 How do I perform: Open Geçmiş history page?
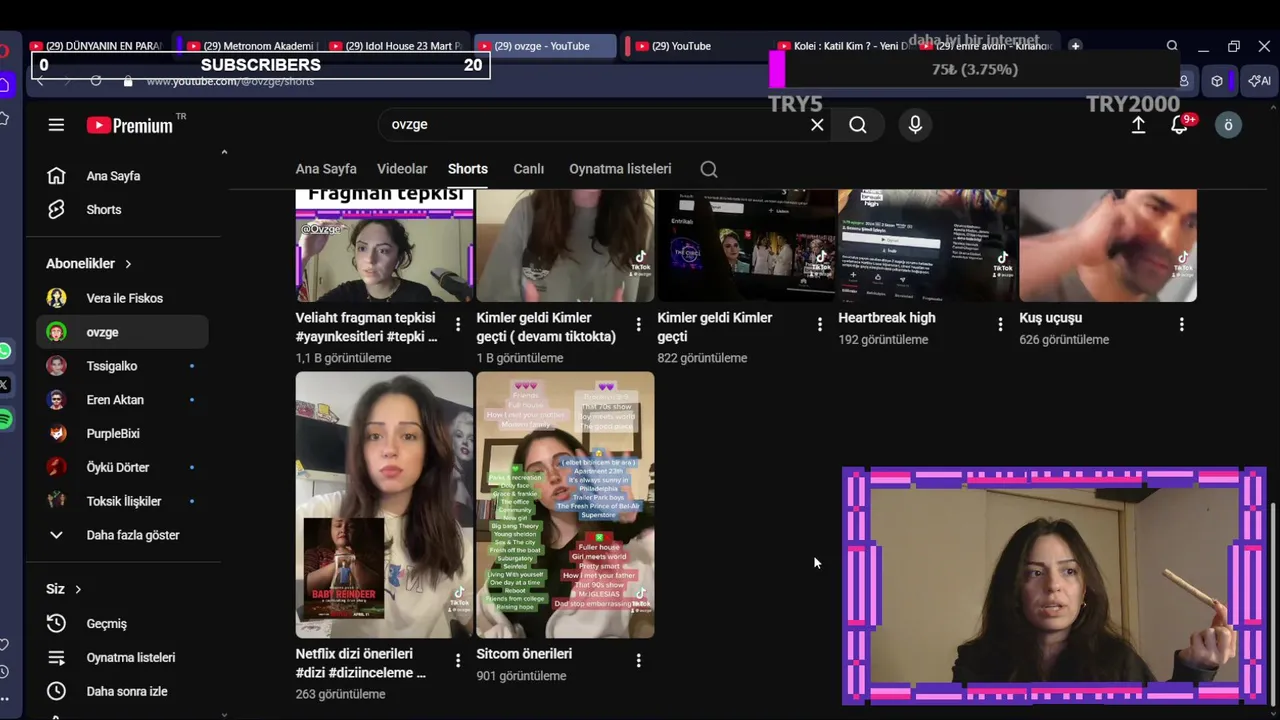click(122, 624)
